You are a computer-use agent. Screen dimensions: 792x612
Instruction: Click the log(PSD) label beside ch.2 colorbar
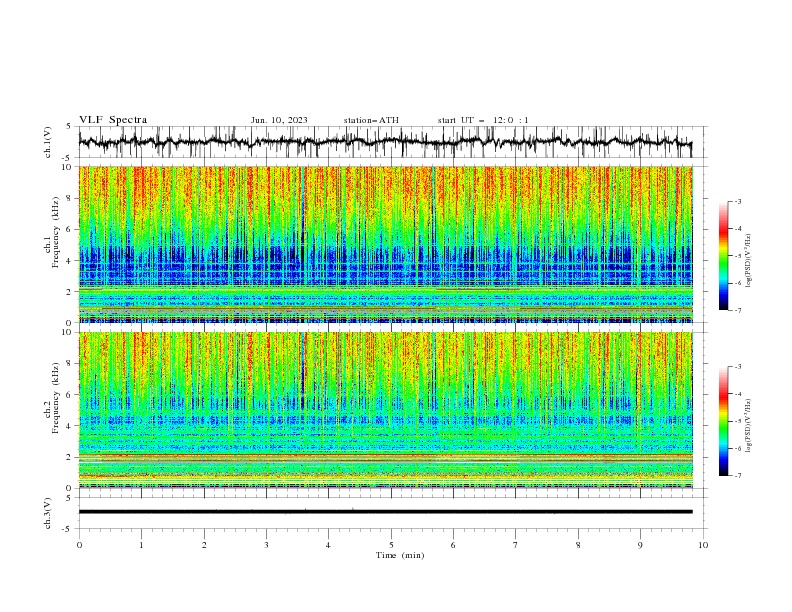(748, 426)
